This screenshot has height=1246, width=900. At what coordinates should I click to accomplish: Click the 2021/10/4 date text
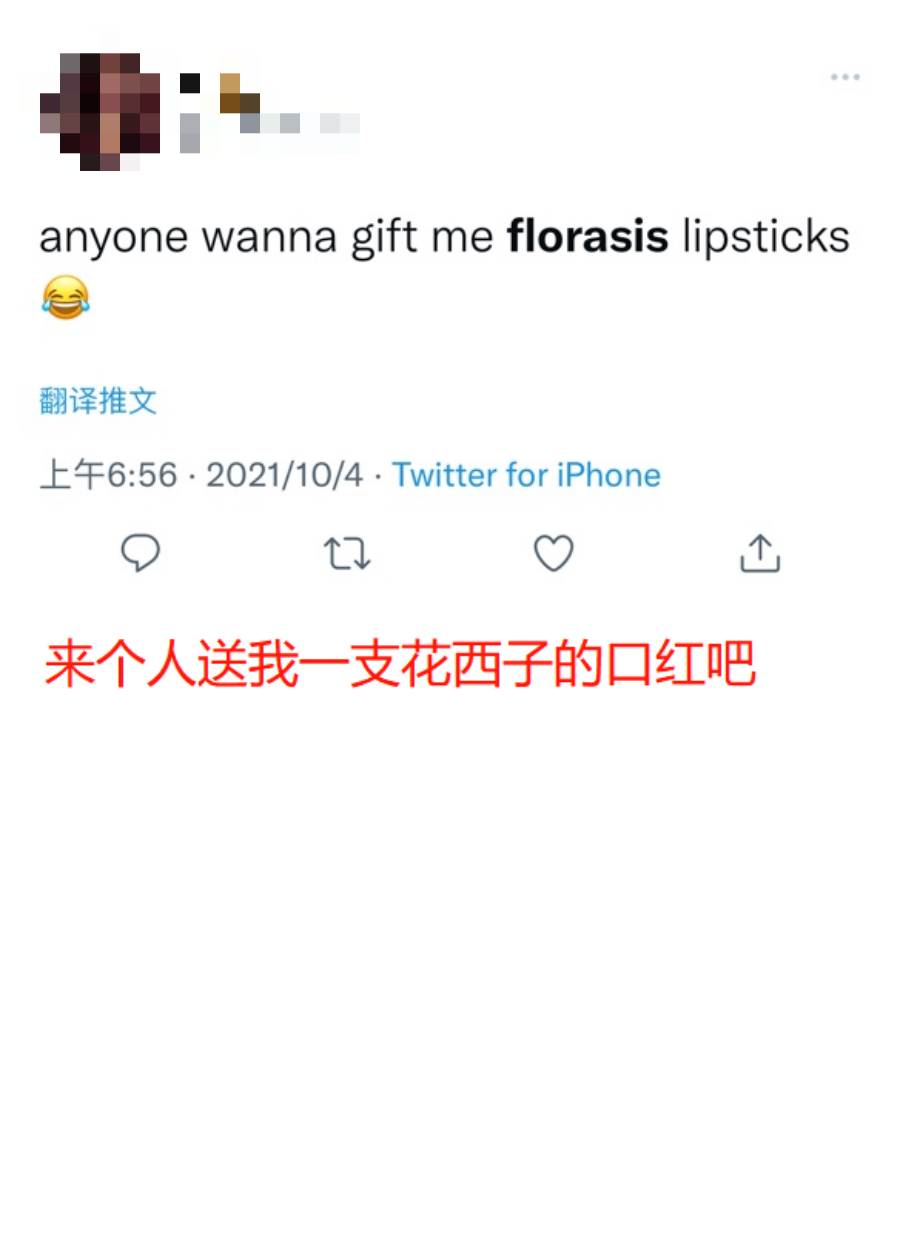(284, 474)
